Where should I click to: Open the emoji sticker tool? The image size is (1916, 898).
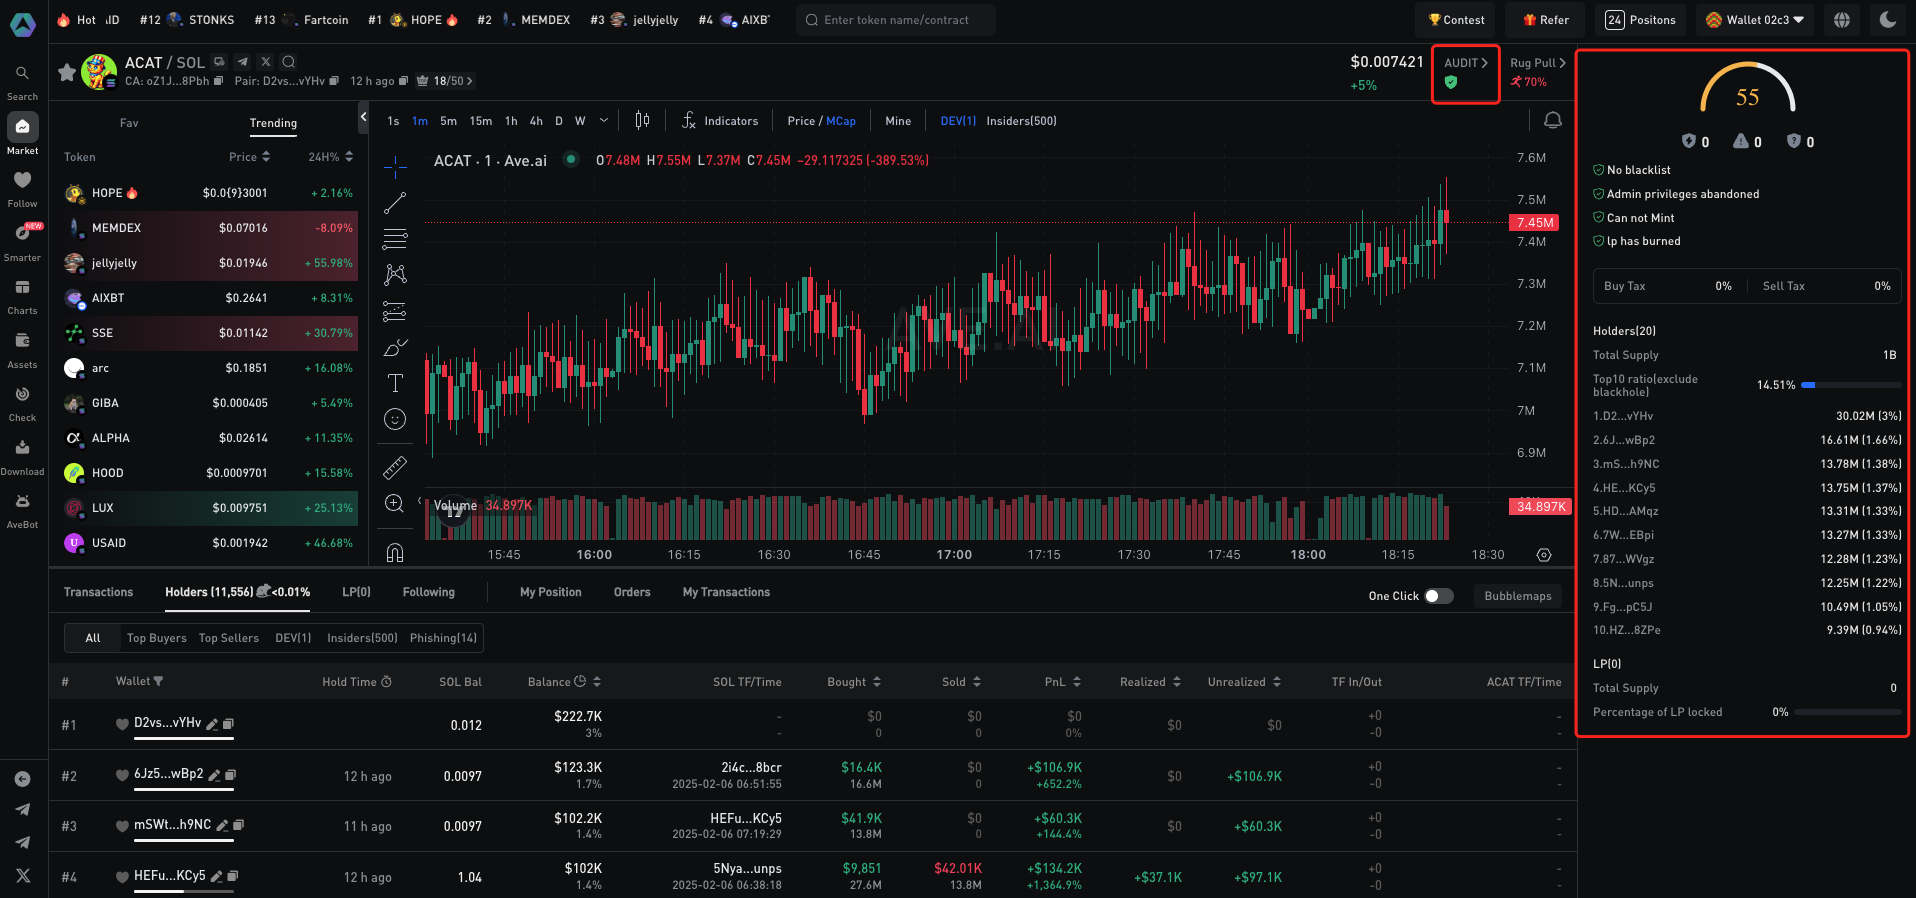[395, 419]
